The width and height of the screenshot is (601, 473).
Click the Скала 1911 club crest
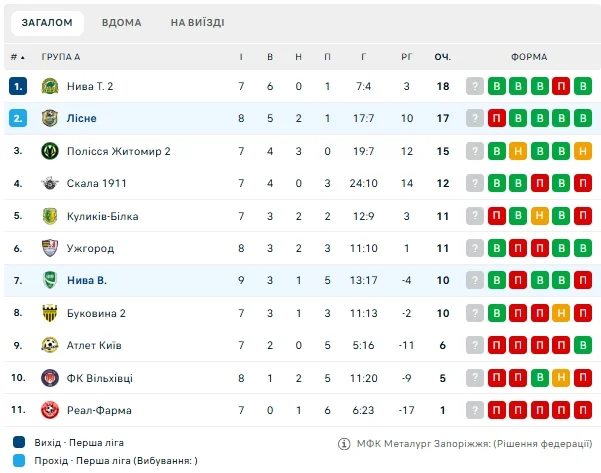[50, 183]
